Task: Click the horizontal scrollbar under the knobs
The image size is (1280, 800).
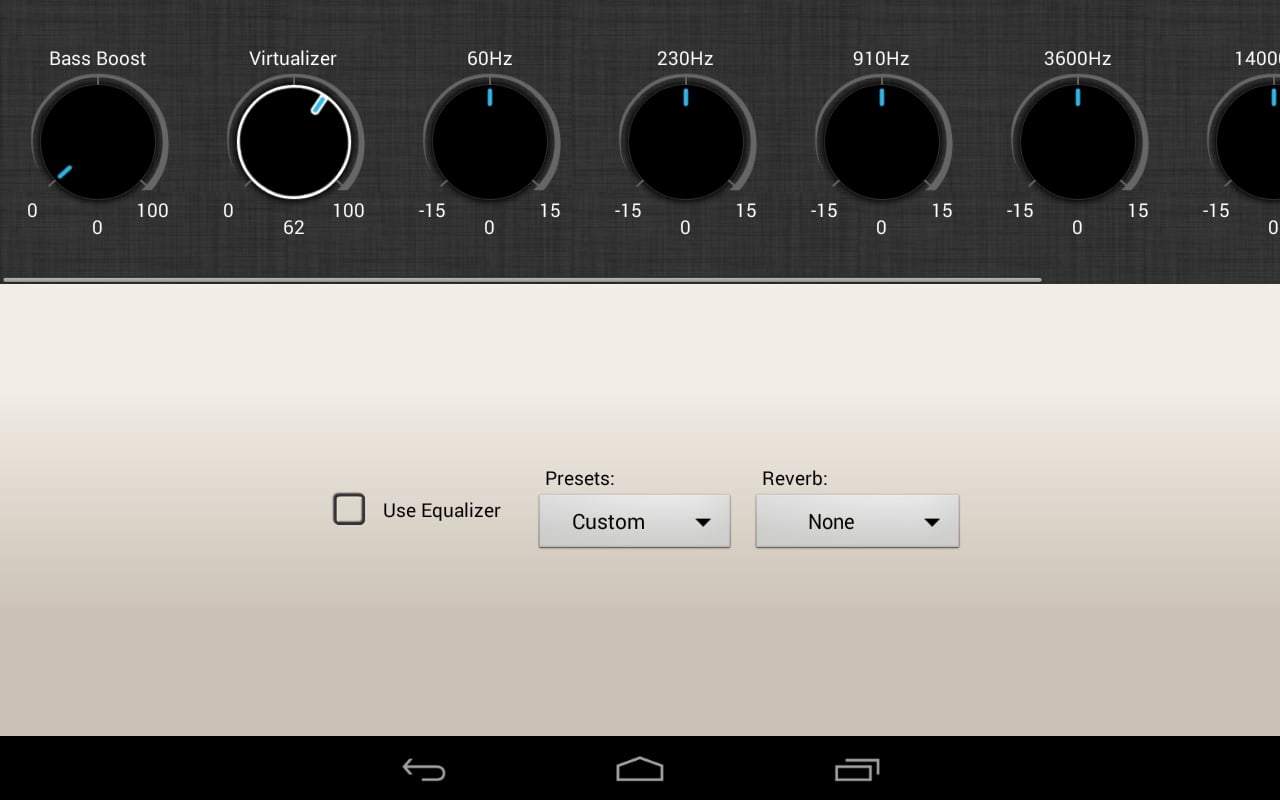Action: point(522,280)
